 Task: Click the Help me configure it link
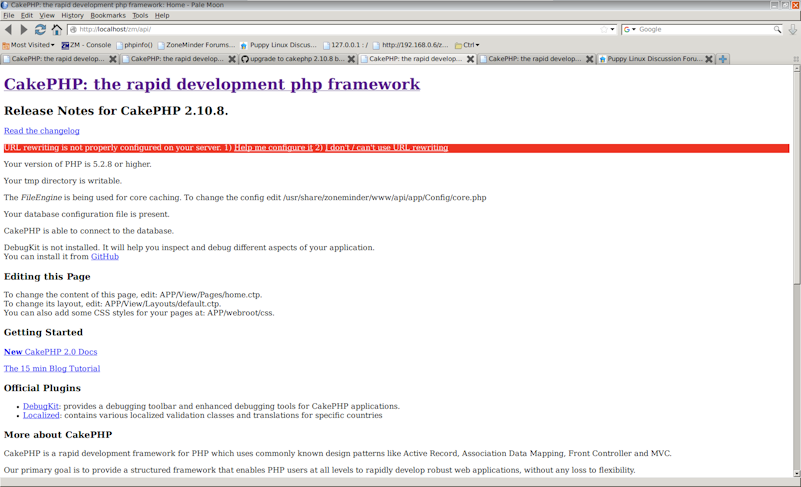click(273, 148)
